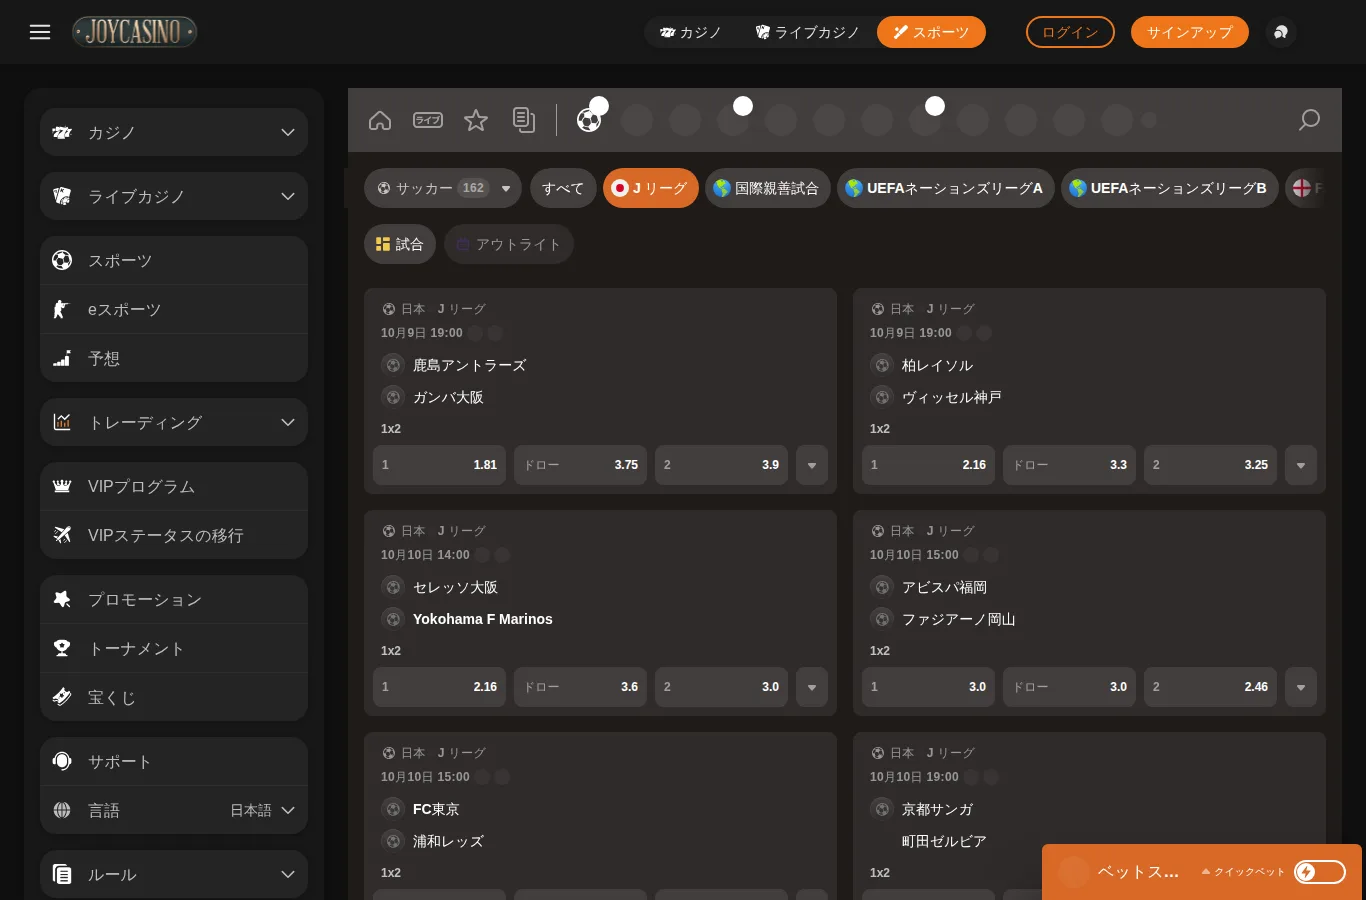Filter by UEFAネーションズリーグA
This screenshot has height=900, width=1366.
click(945, 188)
